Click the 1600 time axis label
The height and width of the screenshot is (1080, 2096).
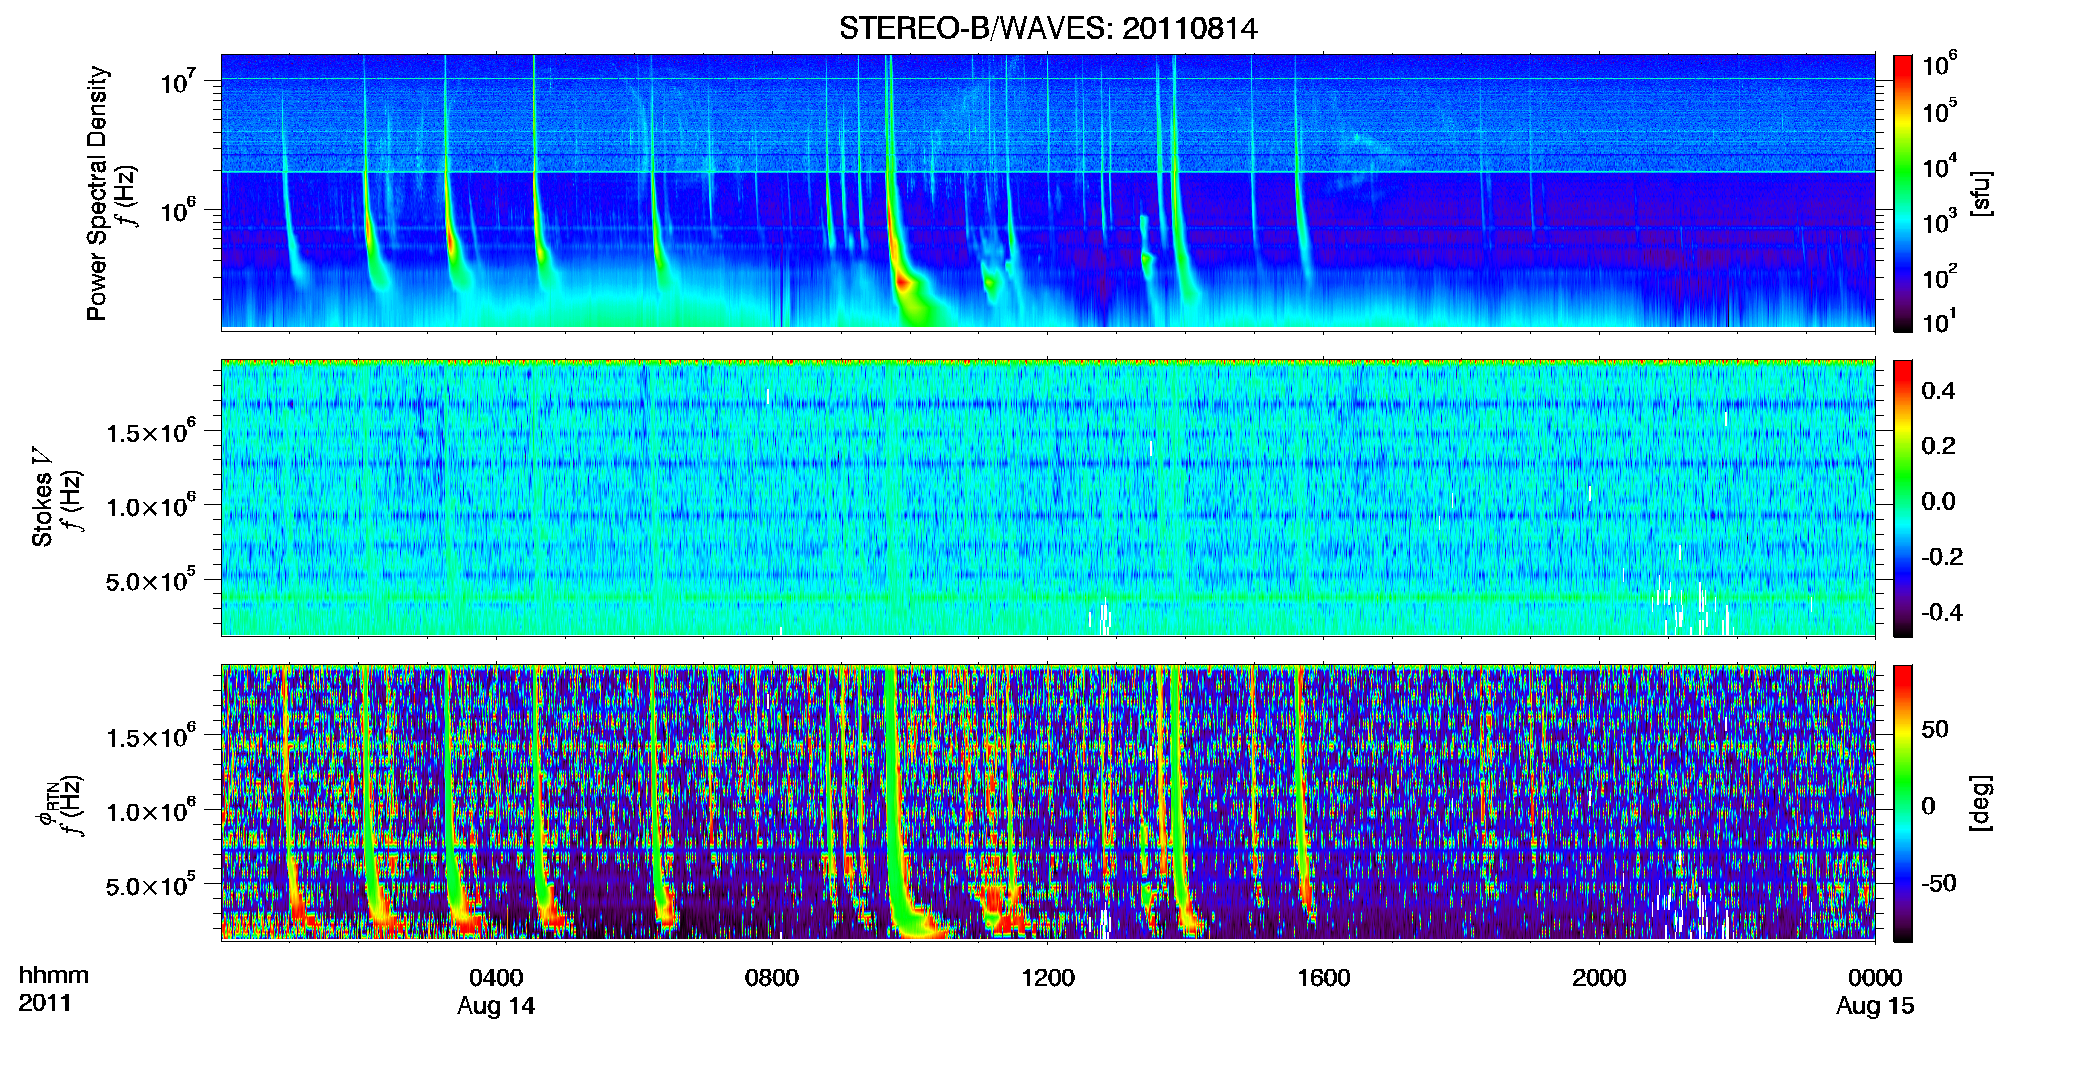point(1324,978)
